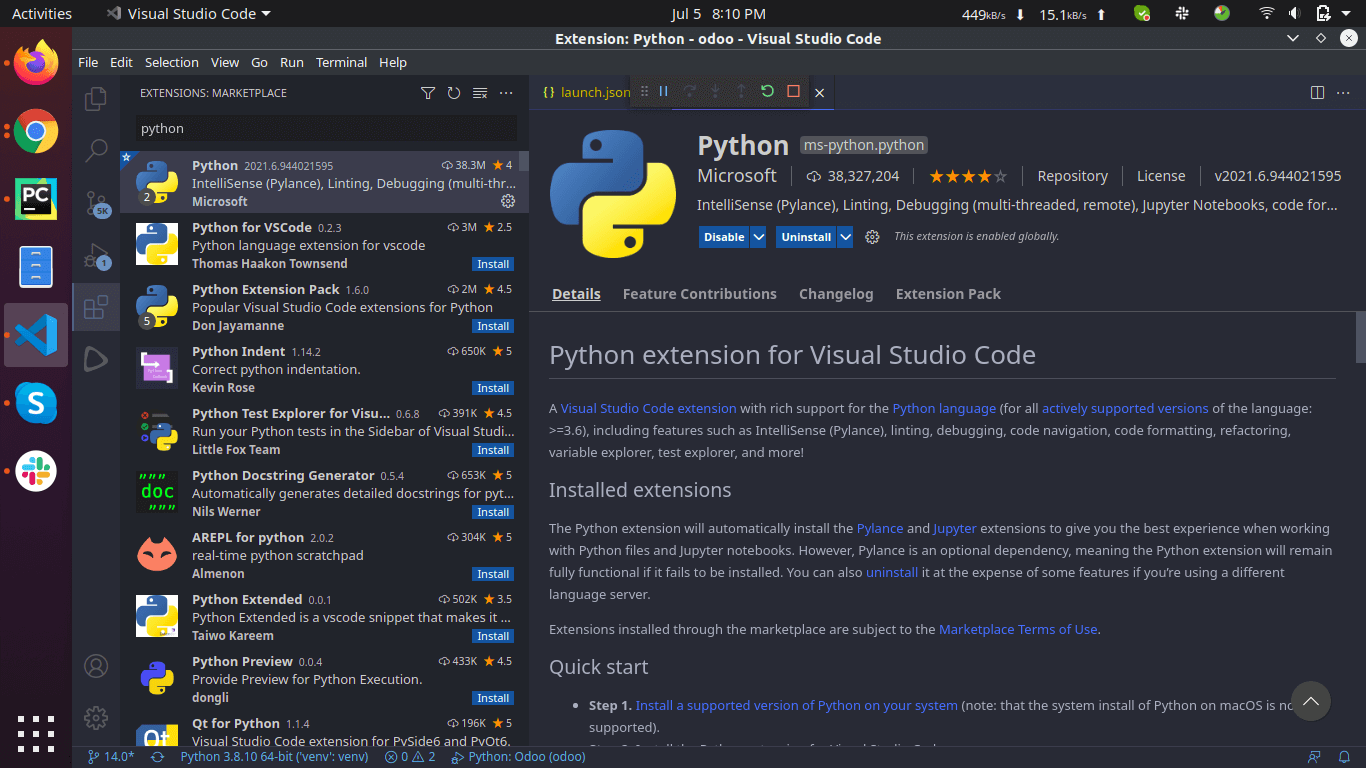Screen dimensions: 1366x768
Task: Follow the Pylance link
Action: (x=880, y=528)
